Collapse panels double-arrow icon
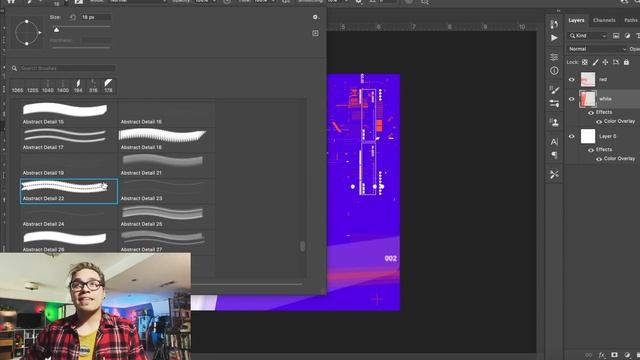640x360 pixels. point(558,11)
